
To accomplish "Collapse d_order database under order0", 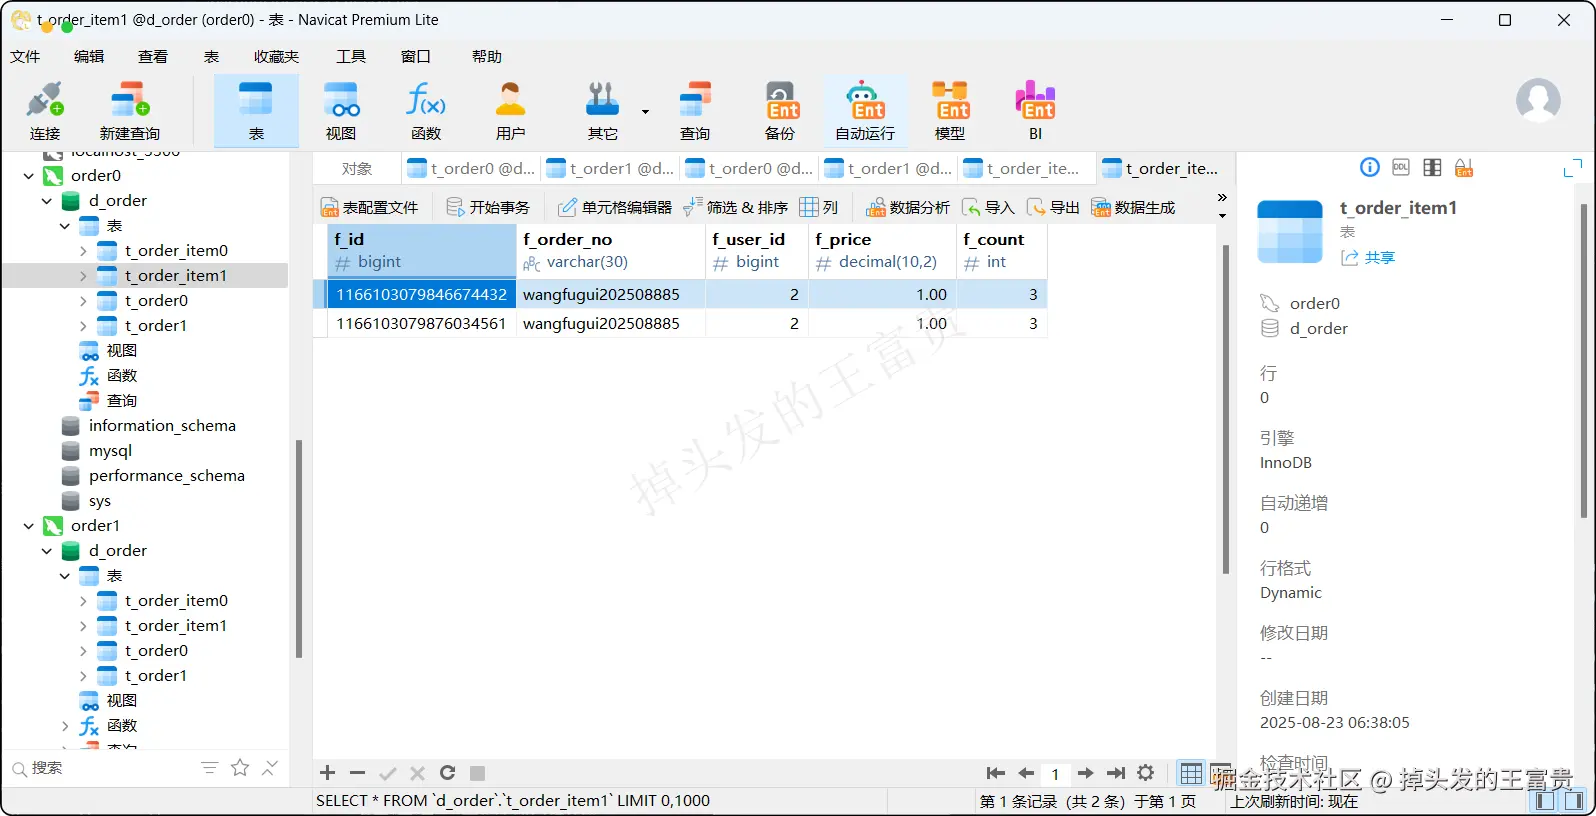I will coord(46,201).
